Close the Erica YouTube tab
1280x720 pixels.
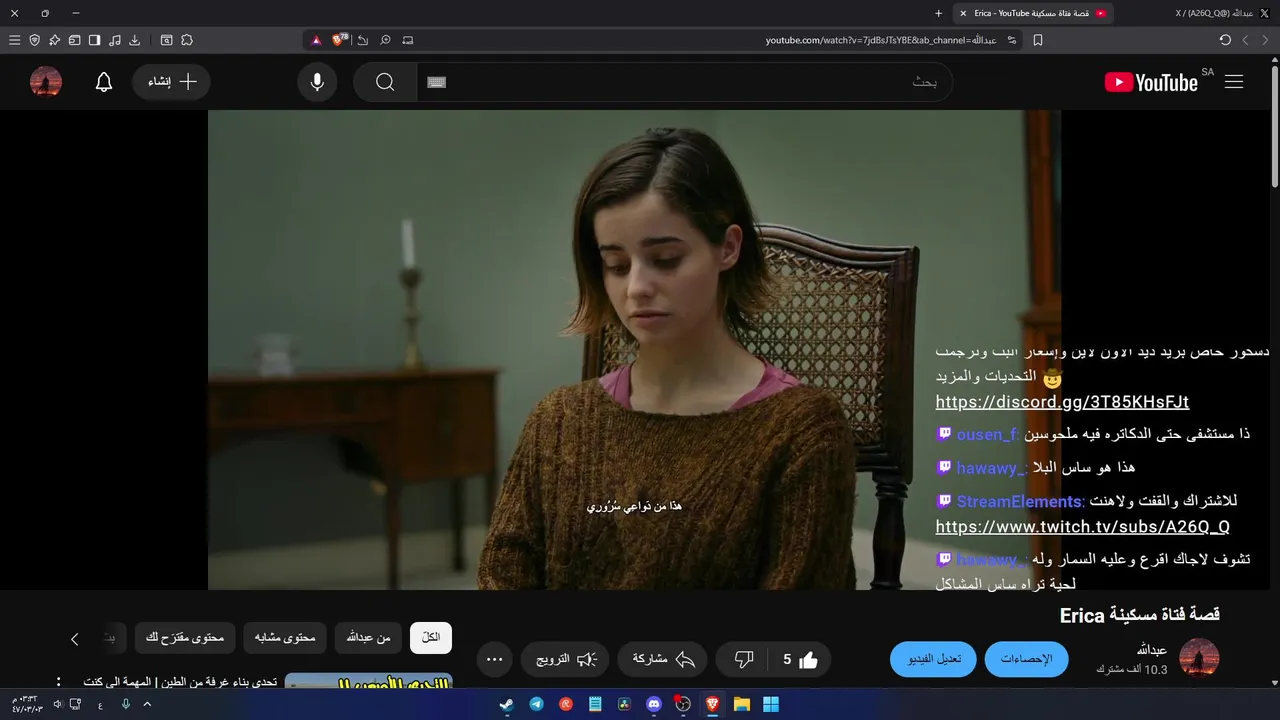click(x=963, y=13)
